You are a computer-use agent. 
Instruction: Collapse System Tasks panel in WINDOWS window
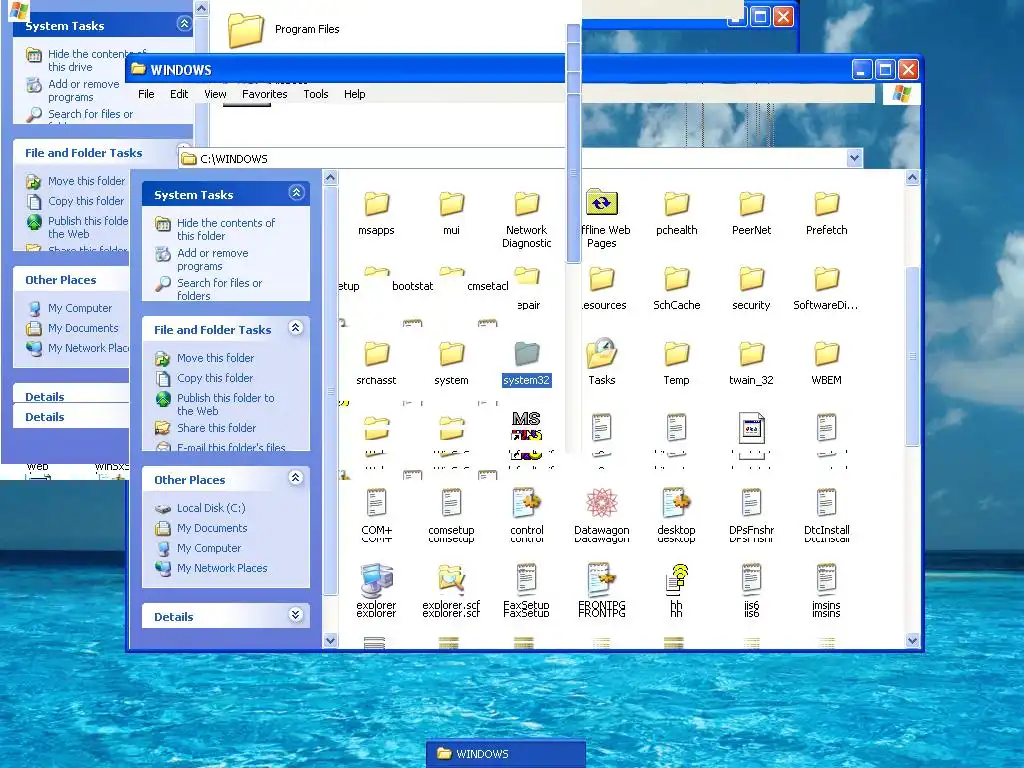click(296, 193)
